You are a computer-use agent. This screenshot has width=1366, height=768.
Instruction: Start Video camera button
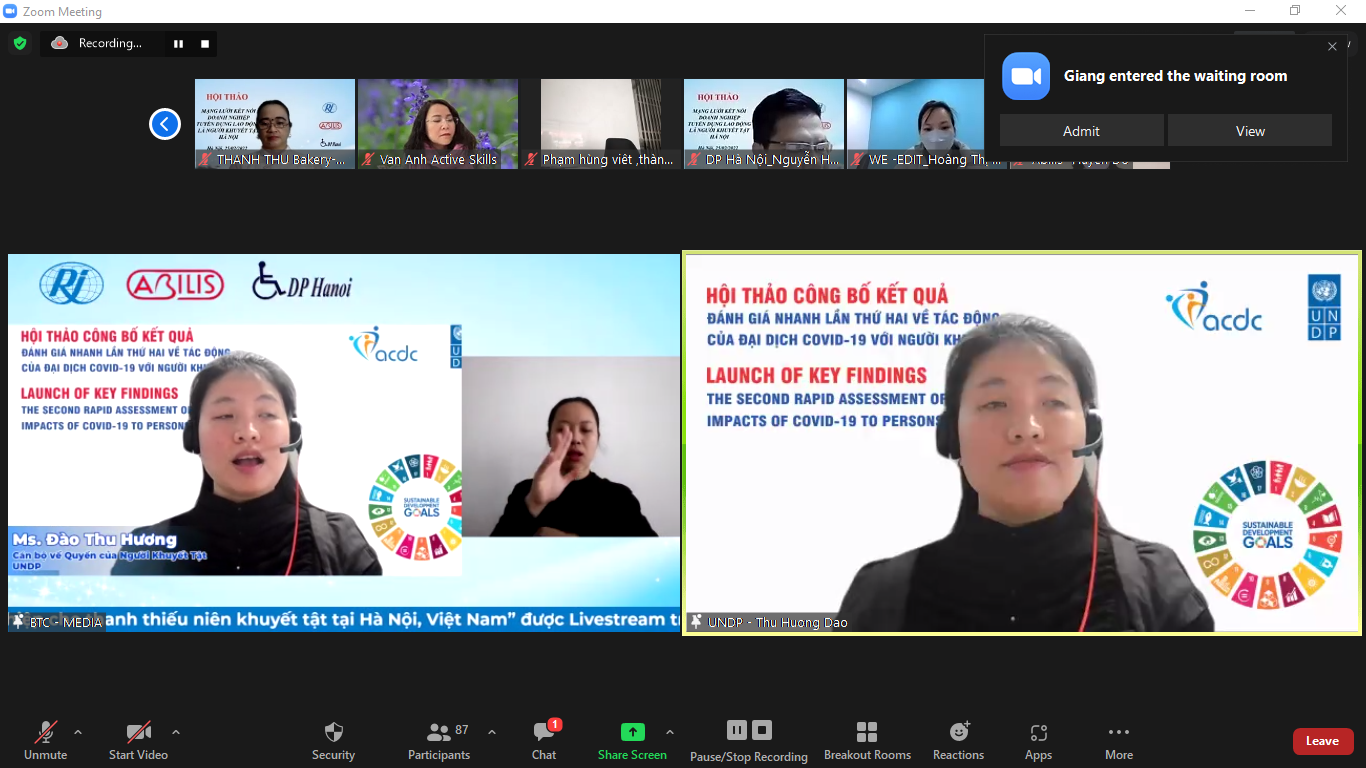138,741
